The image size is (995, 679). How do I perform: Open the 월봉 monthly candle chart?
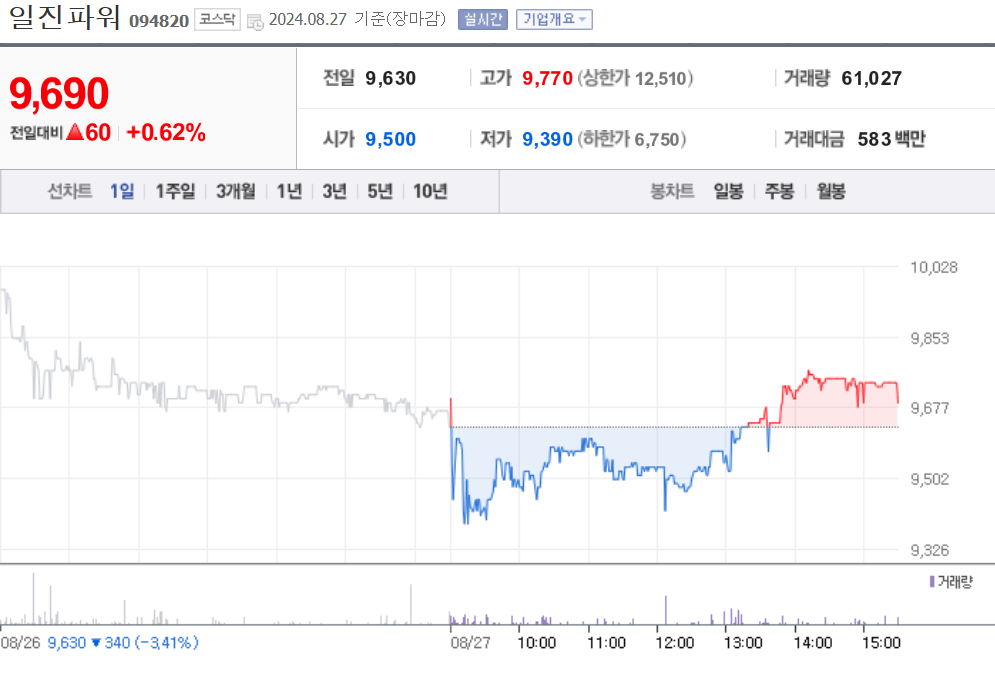(x=831, y=191)
